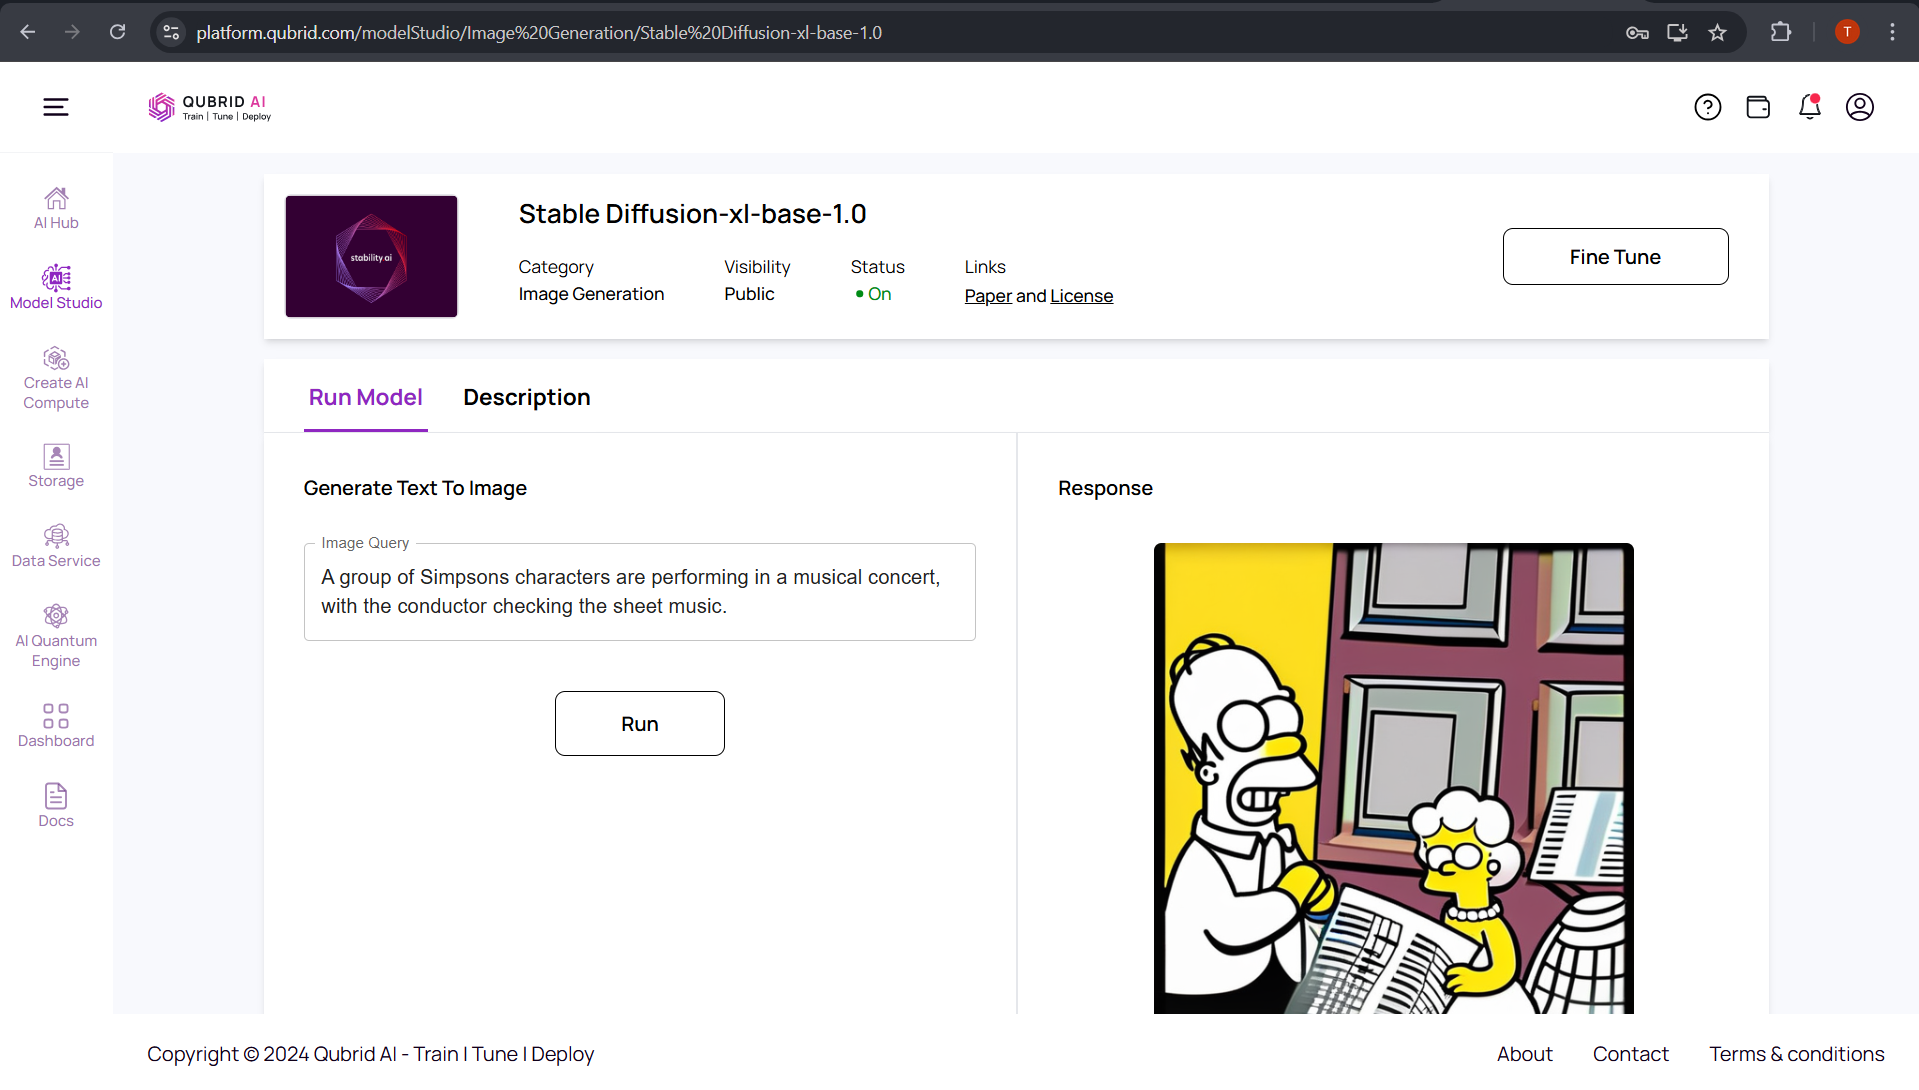This screenshot has height=1090, width=1919.
Task: Click the 'Image Generation' category value
Action: tap(591, 294)
